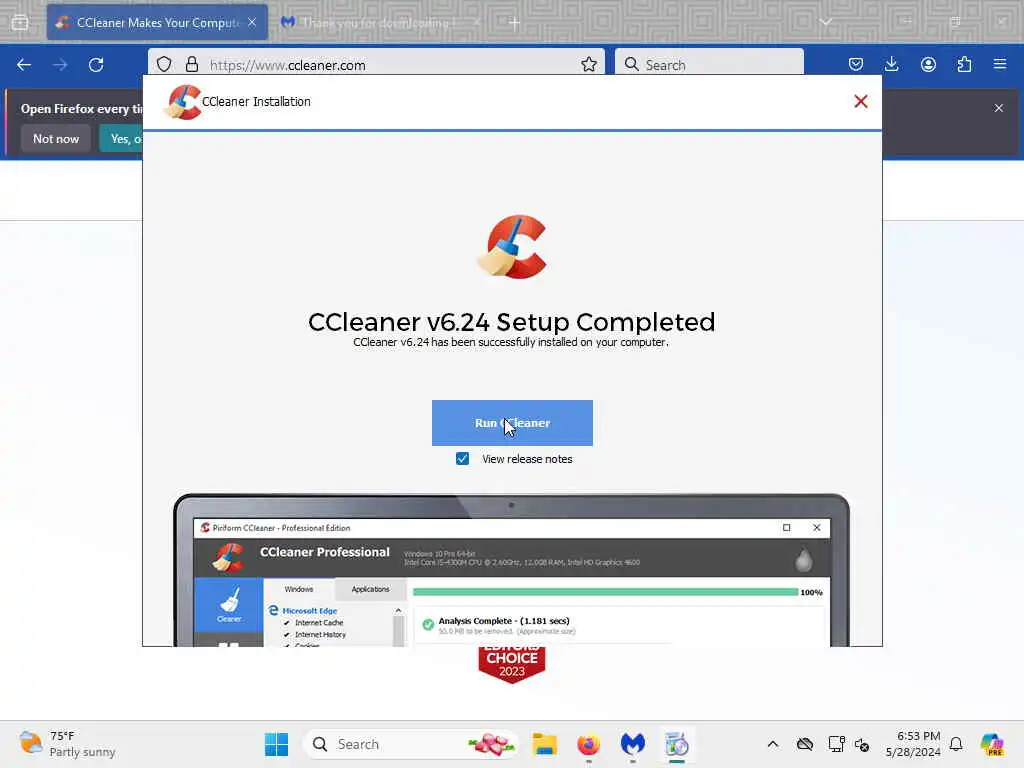Open the OneDrive tray icon
The image size is (1024, 768).
805,744
